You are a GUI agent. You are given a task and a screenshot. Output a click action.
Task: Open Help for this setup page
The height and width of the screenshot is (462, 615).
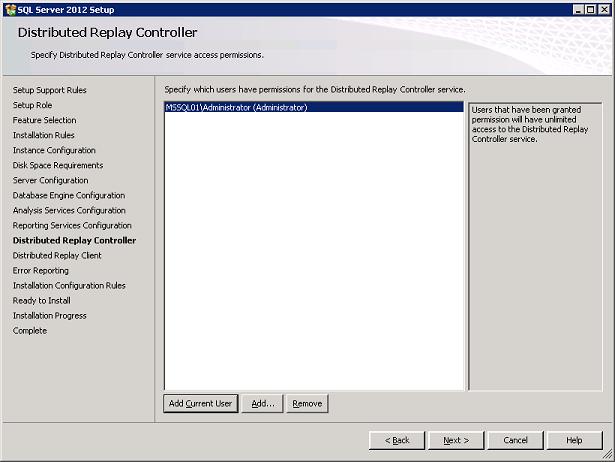coord(574,440)
